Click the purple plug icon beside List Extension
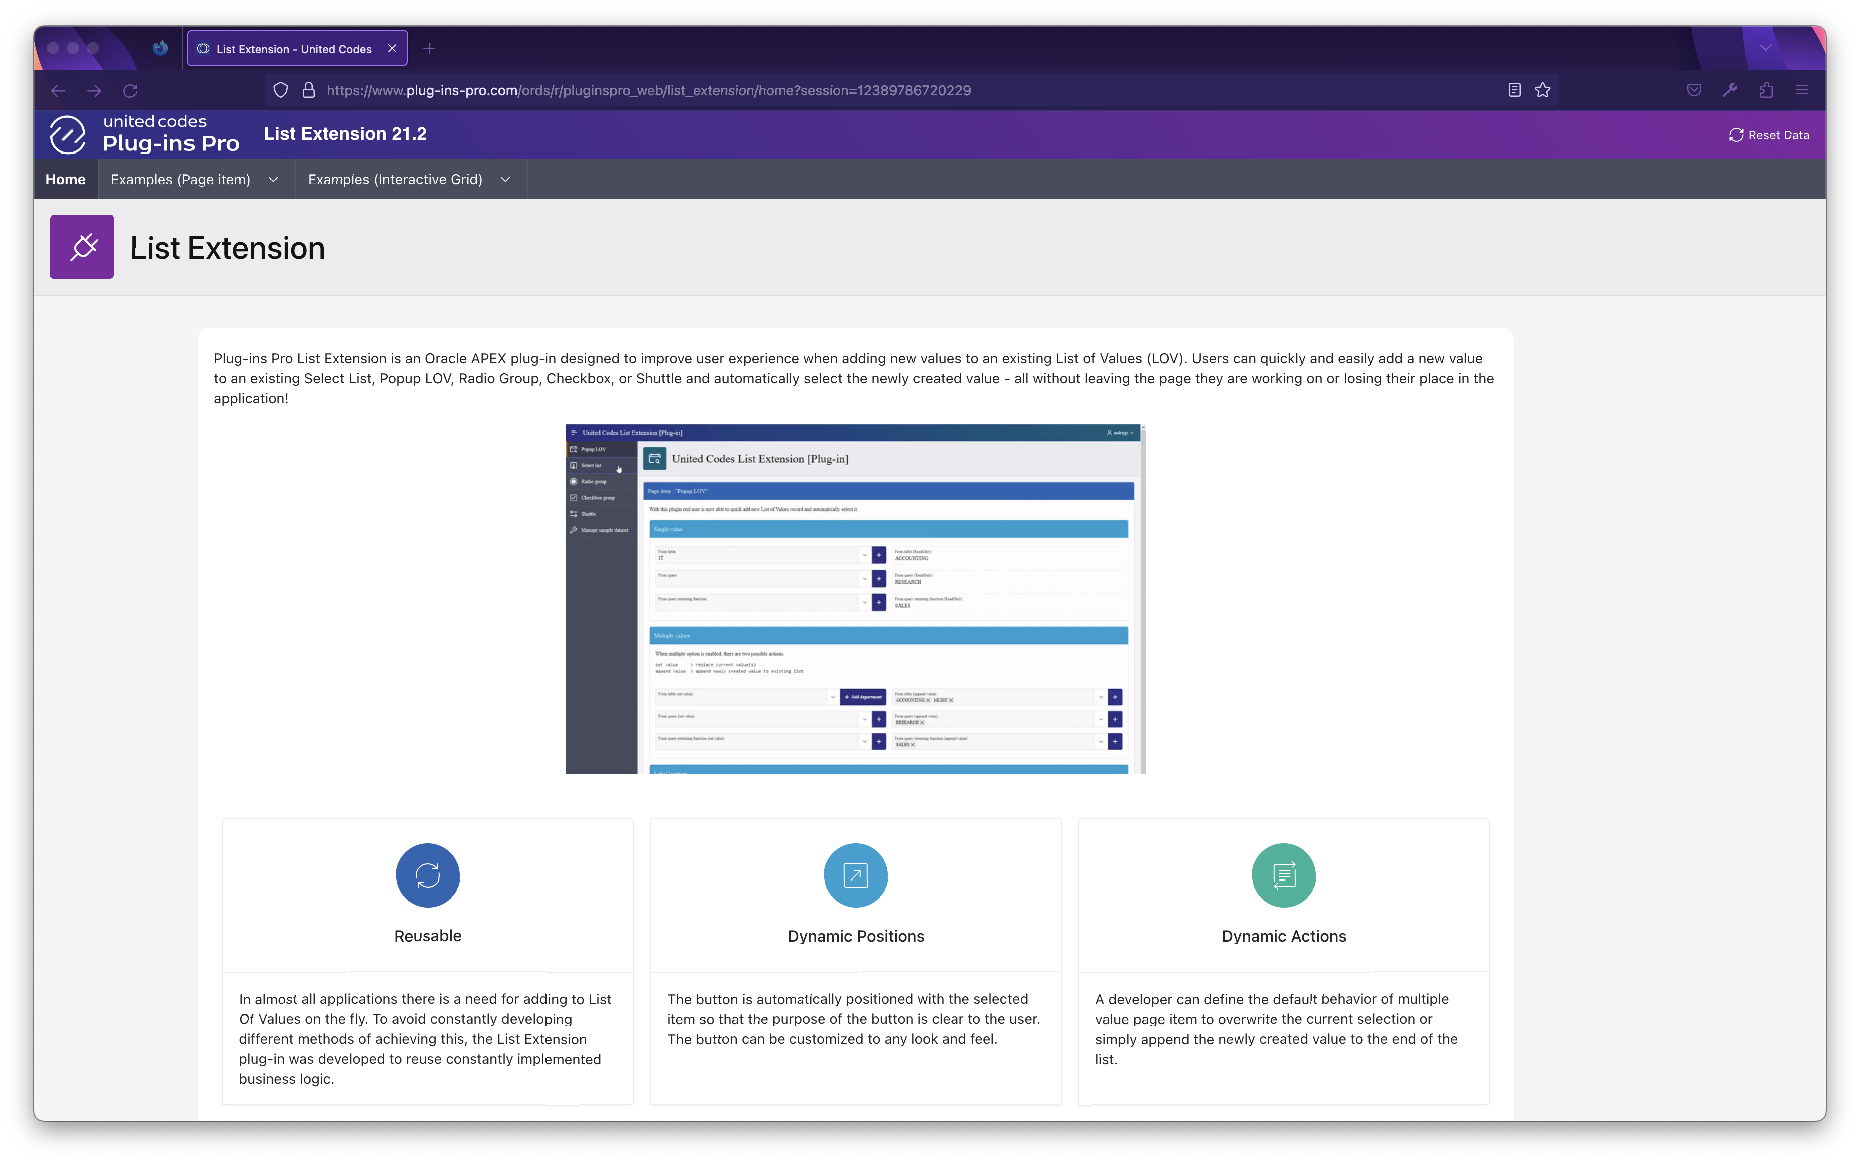Viewport: 1860px width, 1163px height. (x=82, y=247)
